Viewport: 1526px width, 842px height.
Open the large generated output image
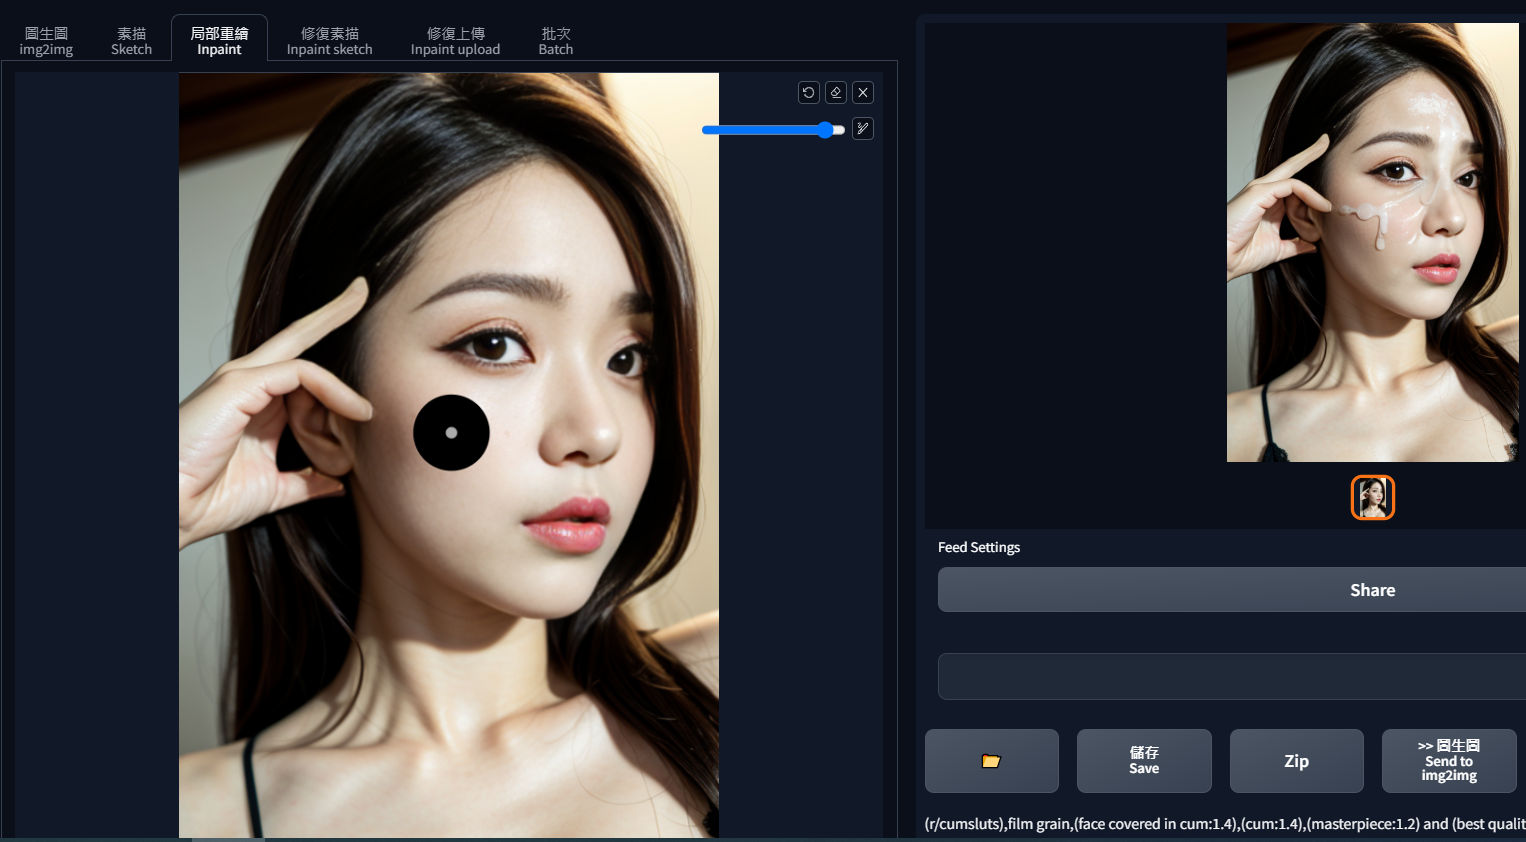1372,242
